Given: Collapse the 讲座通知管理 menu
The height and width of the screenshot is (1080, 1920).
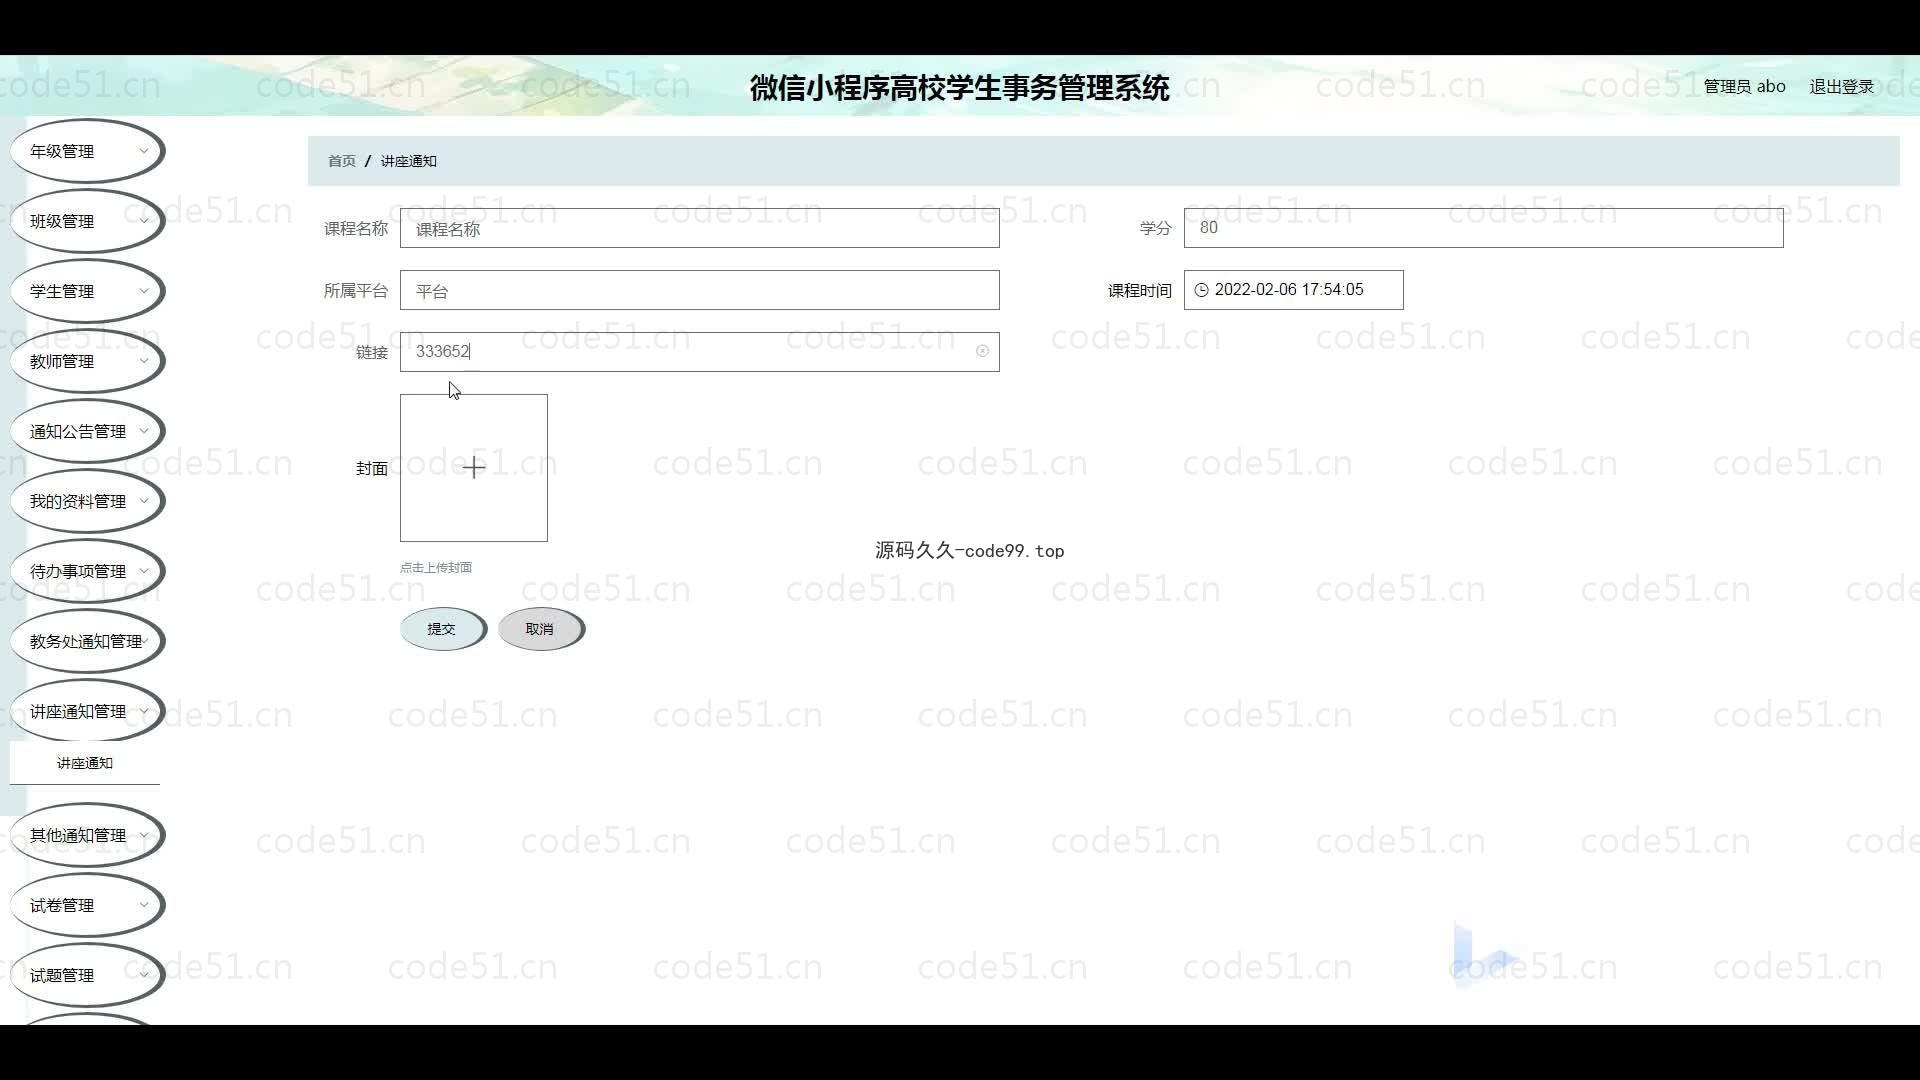Looking at the screenshot, I should tap(87, 711).
